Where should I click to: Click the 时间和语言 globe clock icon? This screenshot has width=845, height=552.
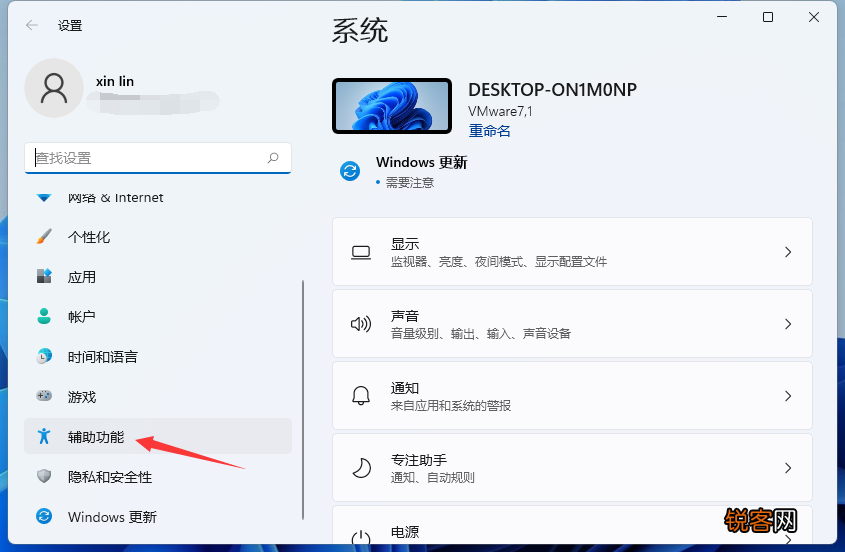click(x=44, y=356)
